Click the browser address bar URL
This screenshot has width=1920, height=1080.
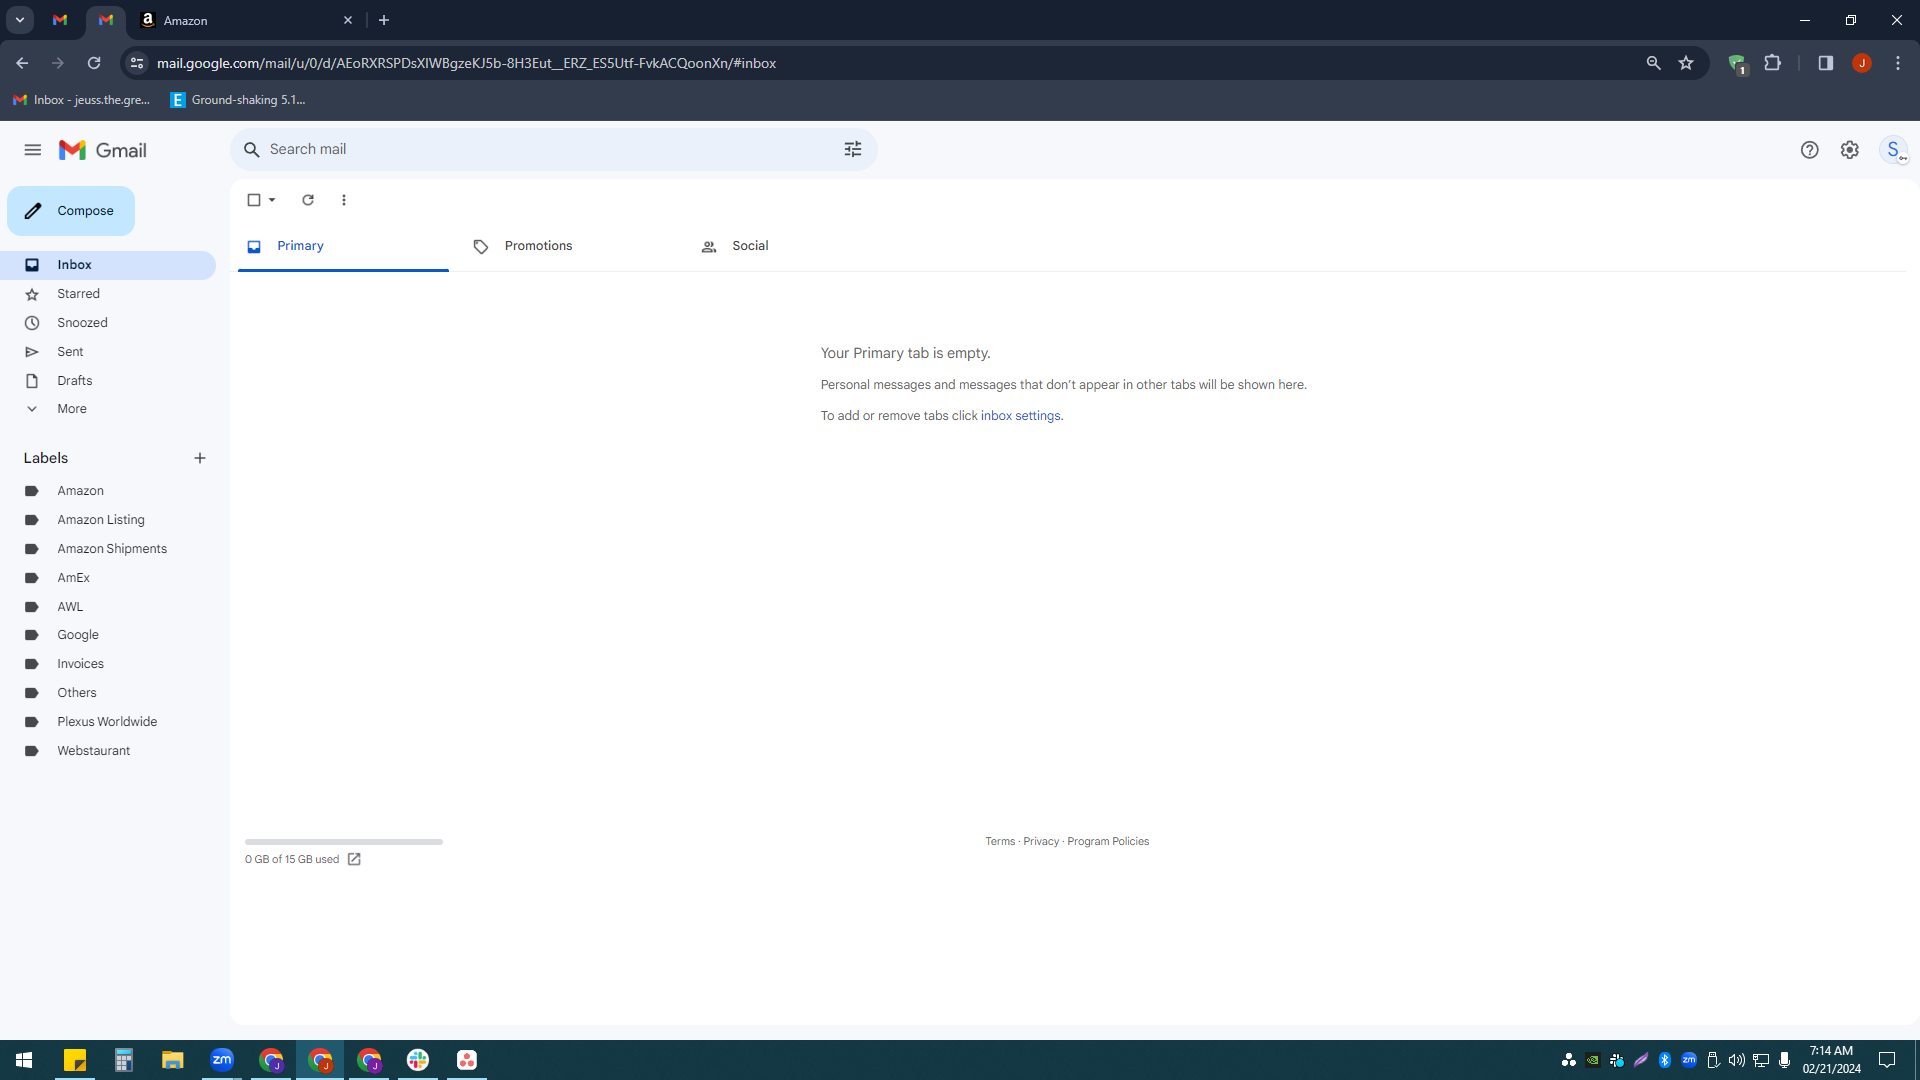point(466,63)
